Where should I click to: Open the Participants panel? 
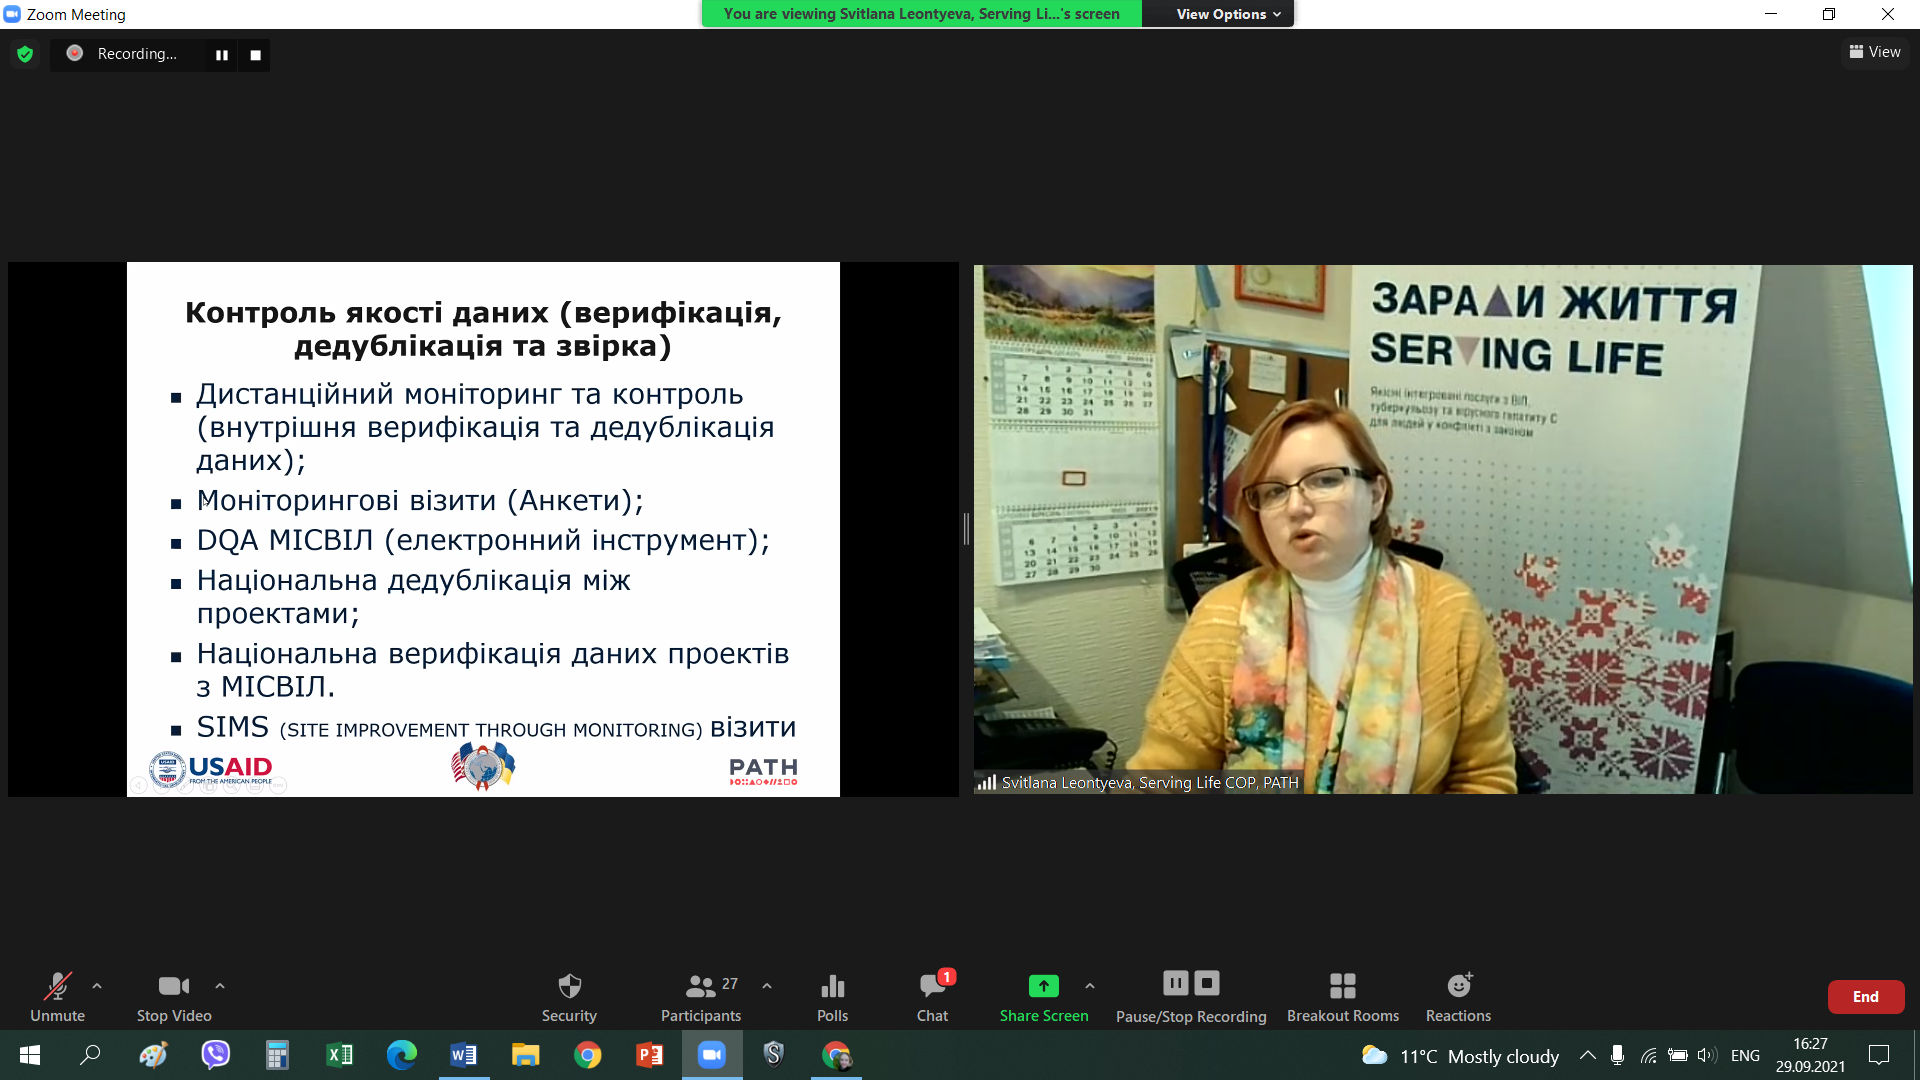(700, 987)
